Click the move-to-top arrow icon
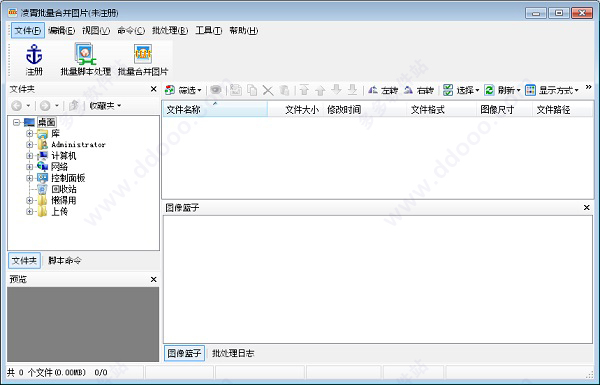 (304, 90)
